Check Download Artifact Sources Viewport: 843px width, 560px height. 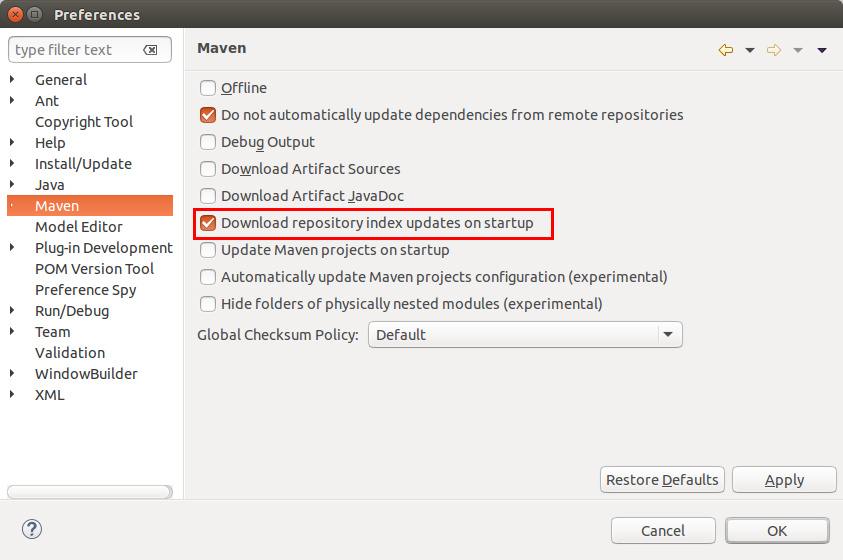(x=208, y=169)
